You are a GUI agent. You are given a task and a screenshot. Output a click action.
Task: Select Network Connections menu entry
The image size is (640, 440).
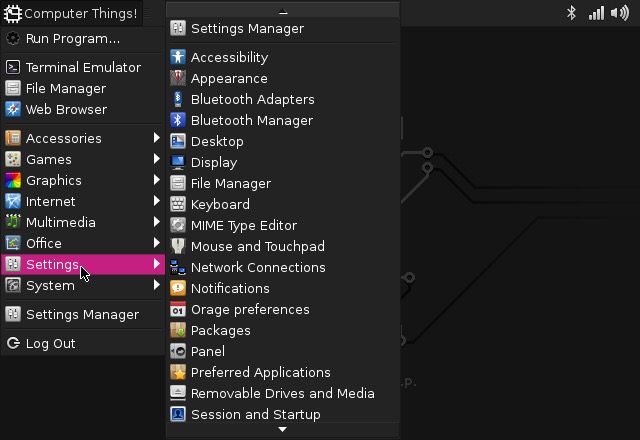click(258, 267)
